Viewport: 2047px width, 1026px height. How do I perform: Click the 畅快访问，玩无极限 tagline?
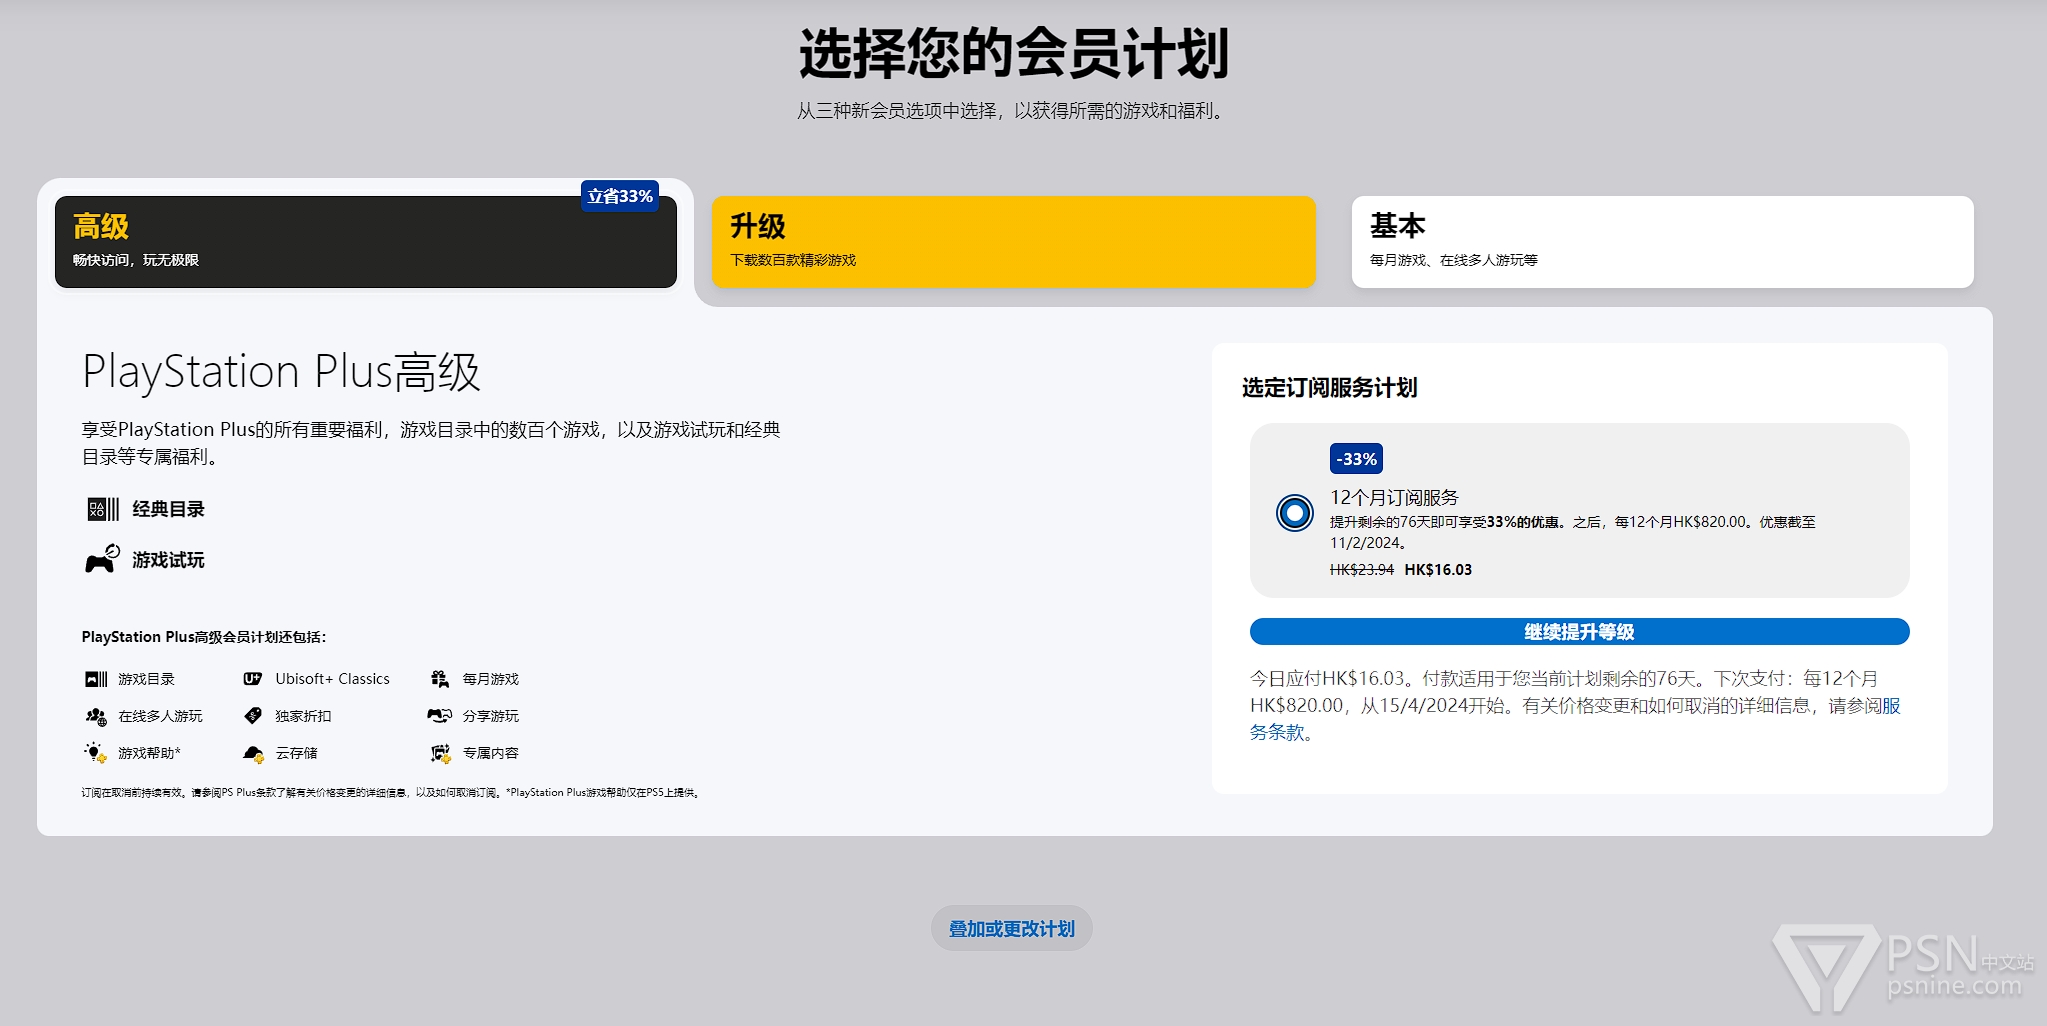tap(136, 260)
